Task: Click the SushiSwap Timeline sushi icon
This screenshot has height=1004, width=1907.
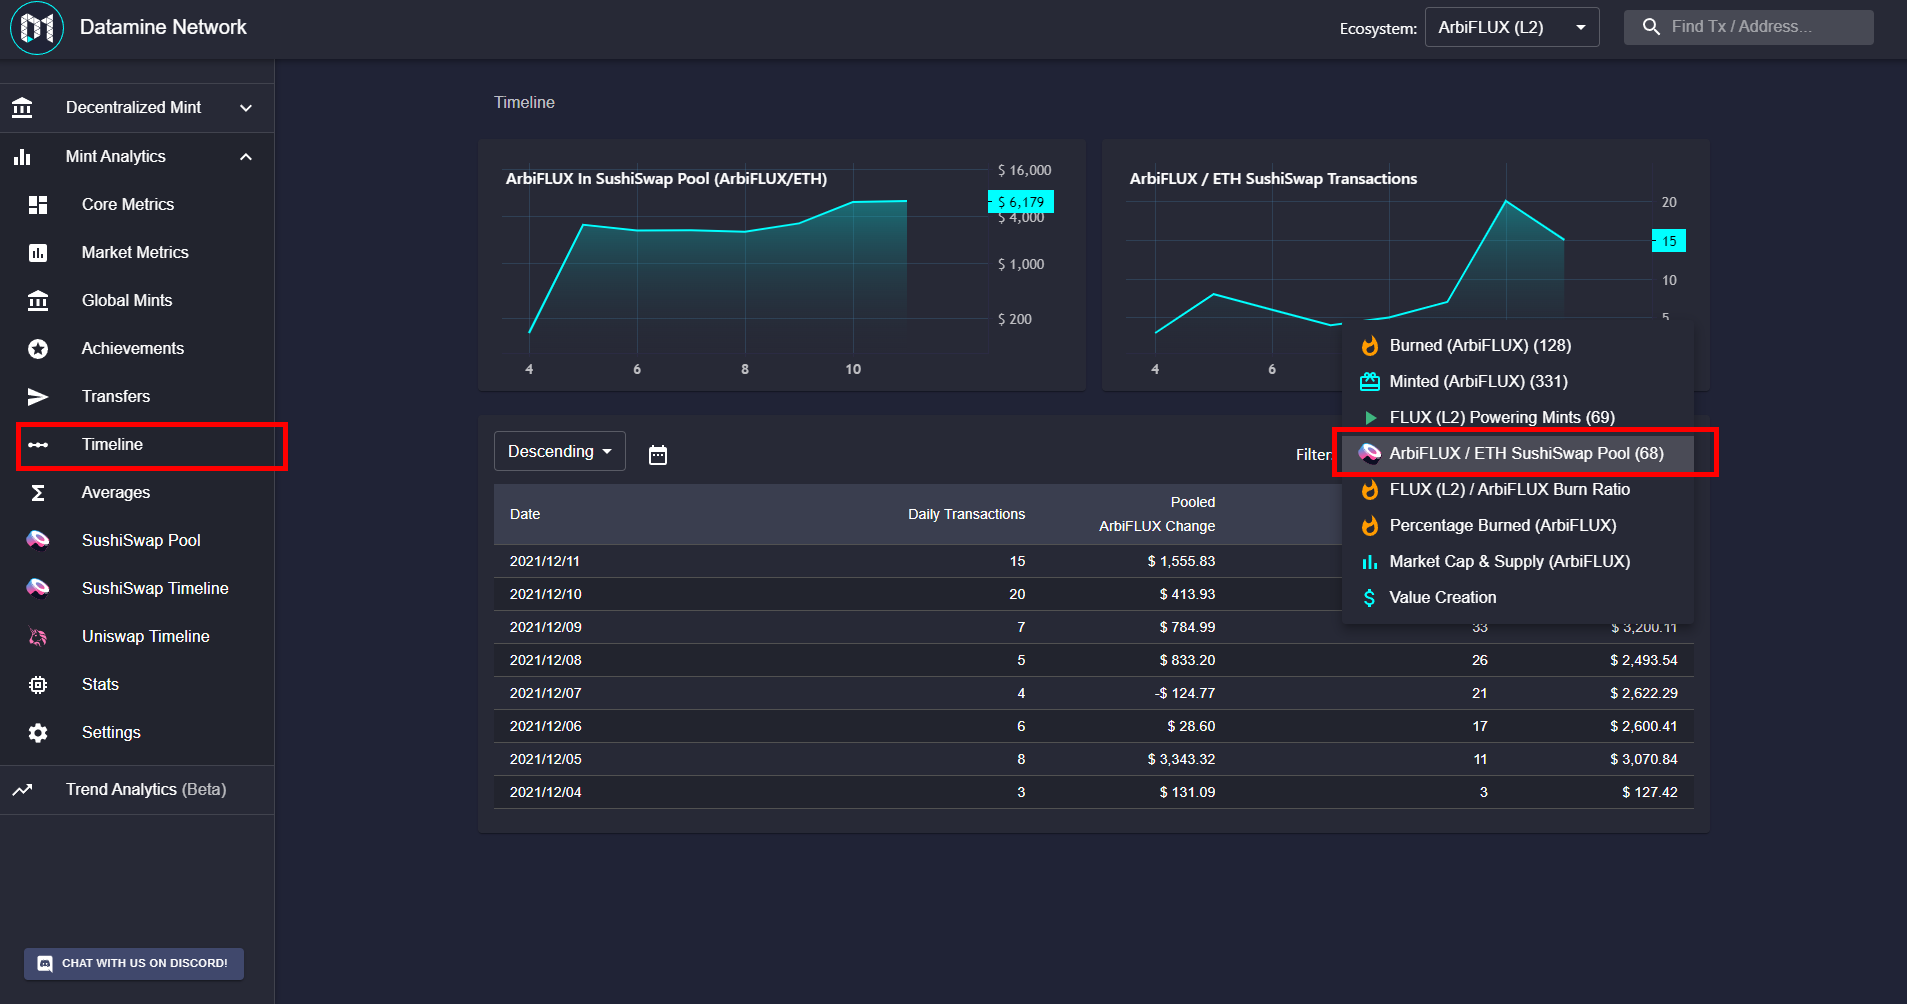Action: 38,588
